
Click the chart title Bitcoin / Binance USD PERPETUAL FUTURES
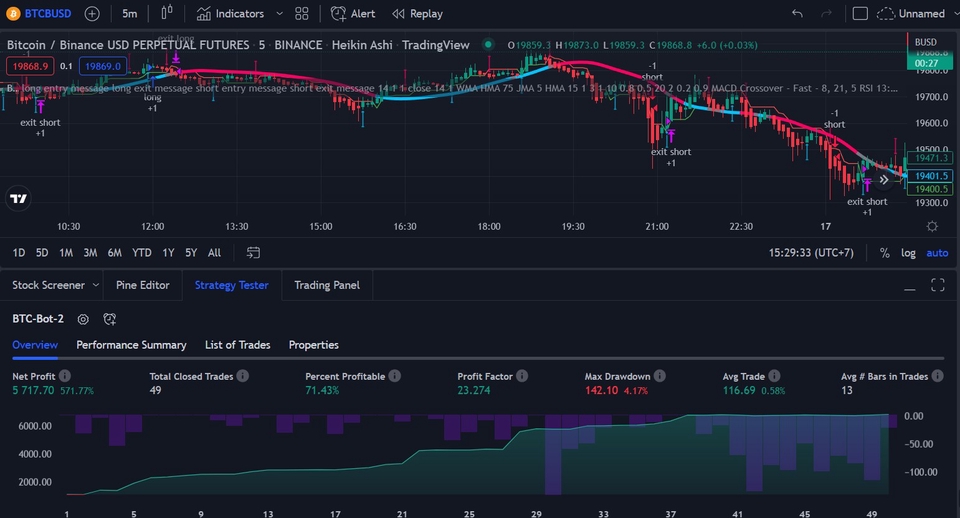(128, 45)
